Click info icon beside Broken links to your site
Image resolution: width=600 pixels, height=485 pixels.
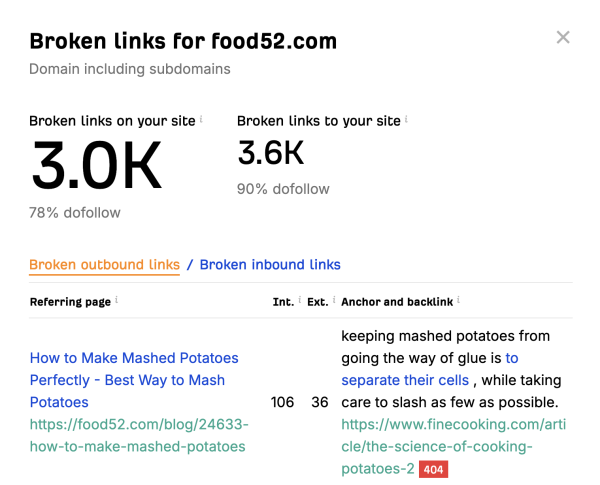(x=407, y=118)
